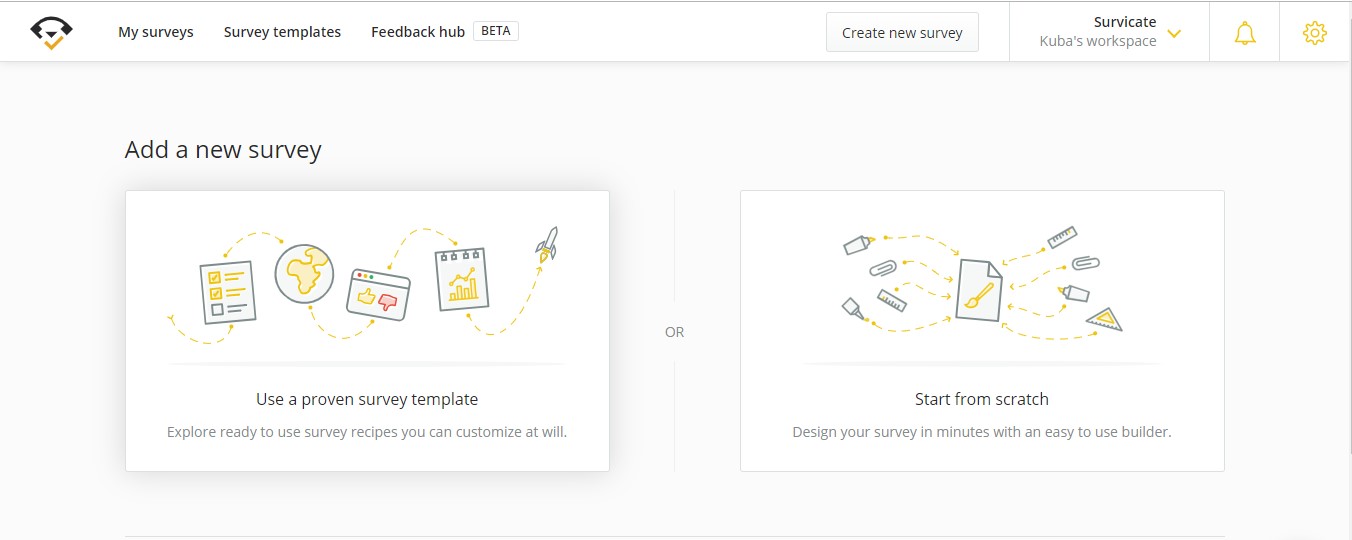Image resolution: width=1352 pixels, height=540 pixels.
Task: Click the Survicate logo icon
Action: click(x=51, y=32)
